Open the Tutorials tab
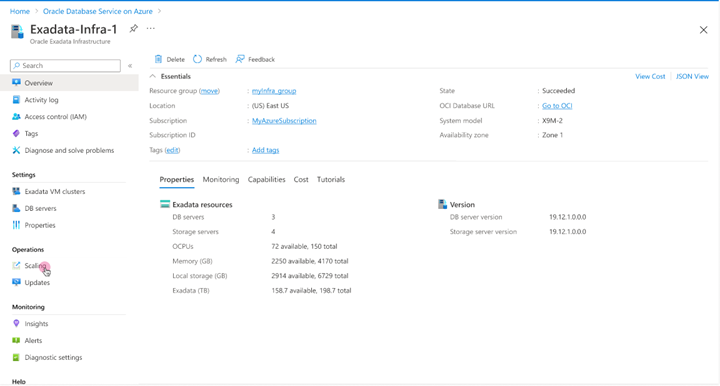This screenshot has height=386, width=720. [x=331, y=179]
